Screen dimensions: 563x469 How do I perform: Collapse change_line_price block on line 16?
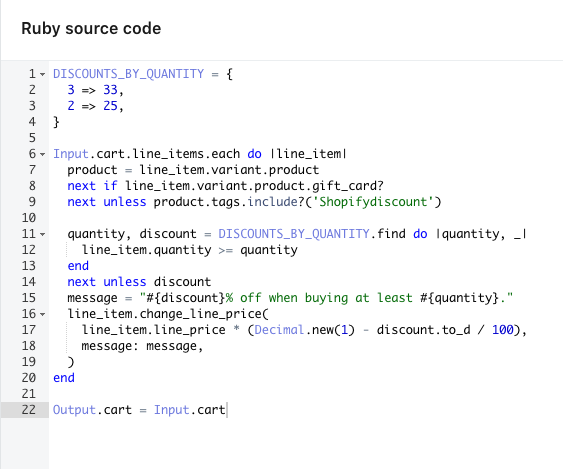pos(43,315)
